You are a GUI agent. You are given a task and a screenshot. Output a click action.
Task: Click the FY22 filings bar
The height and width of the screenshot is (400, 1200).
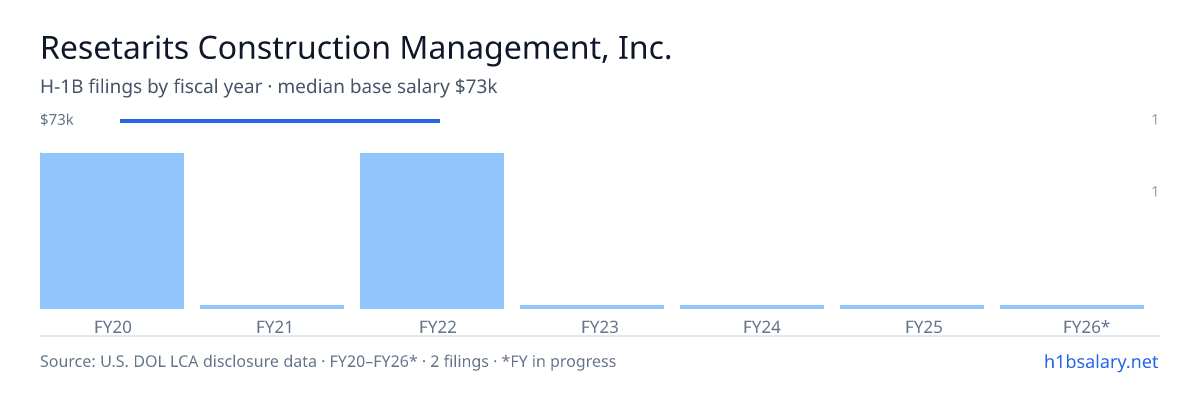[432, 231]
